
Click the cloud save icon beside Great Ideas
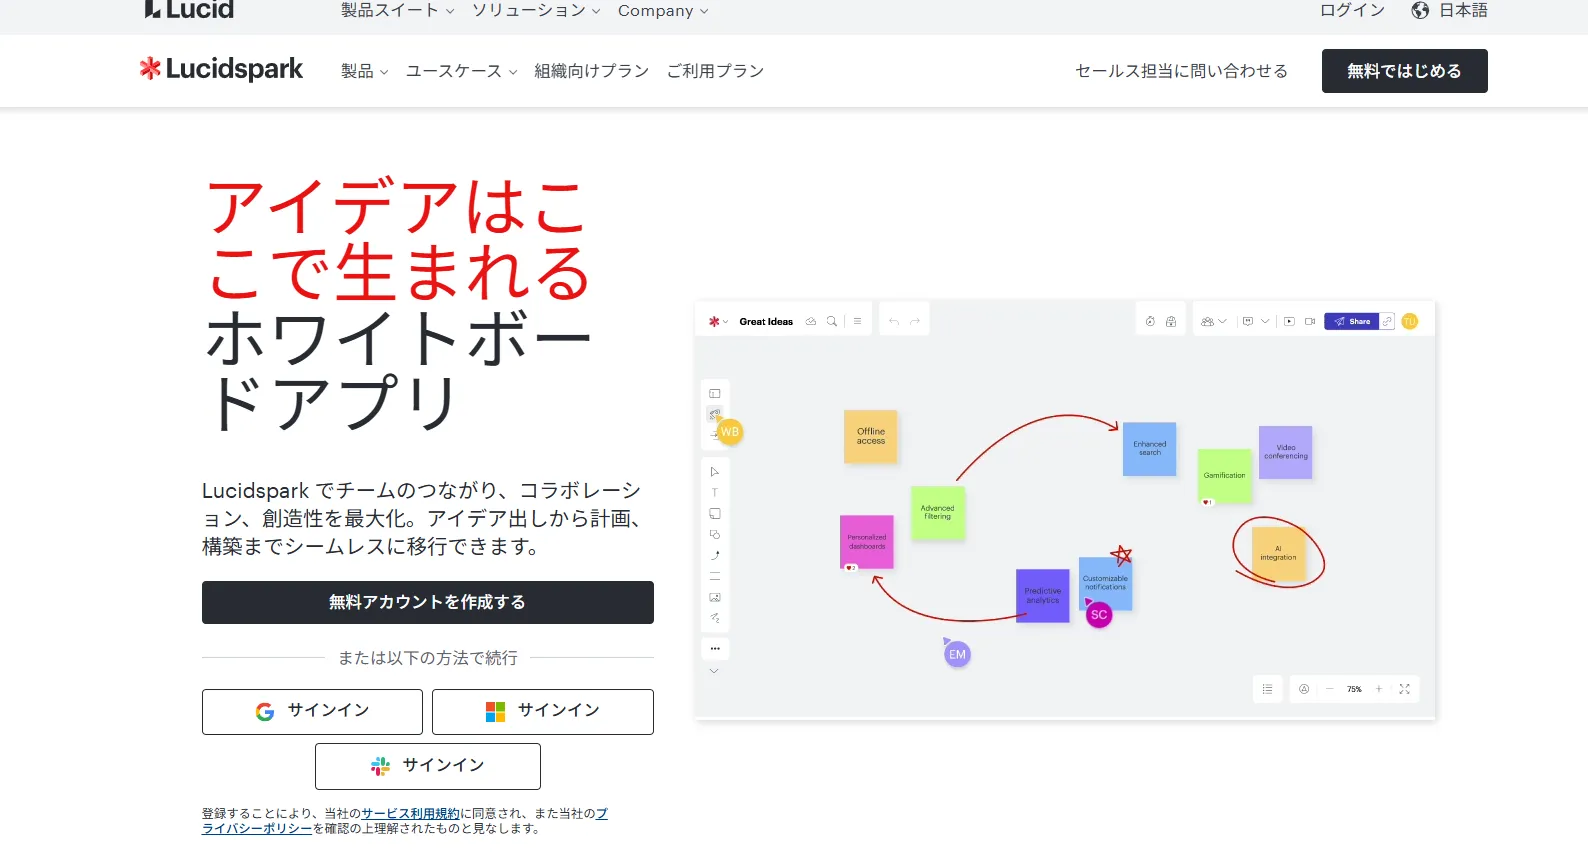click(x=811, y=321)
